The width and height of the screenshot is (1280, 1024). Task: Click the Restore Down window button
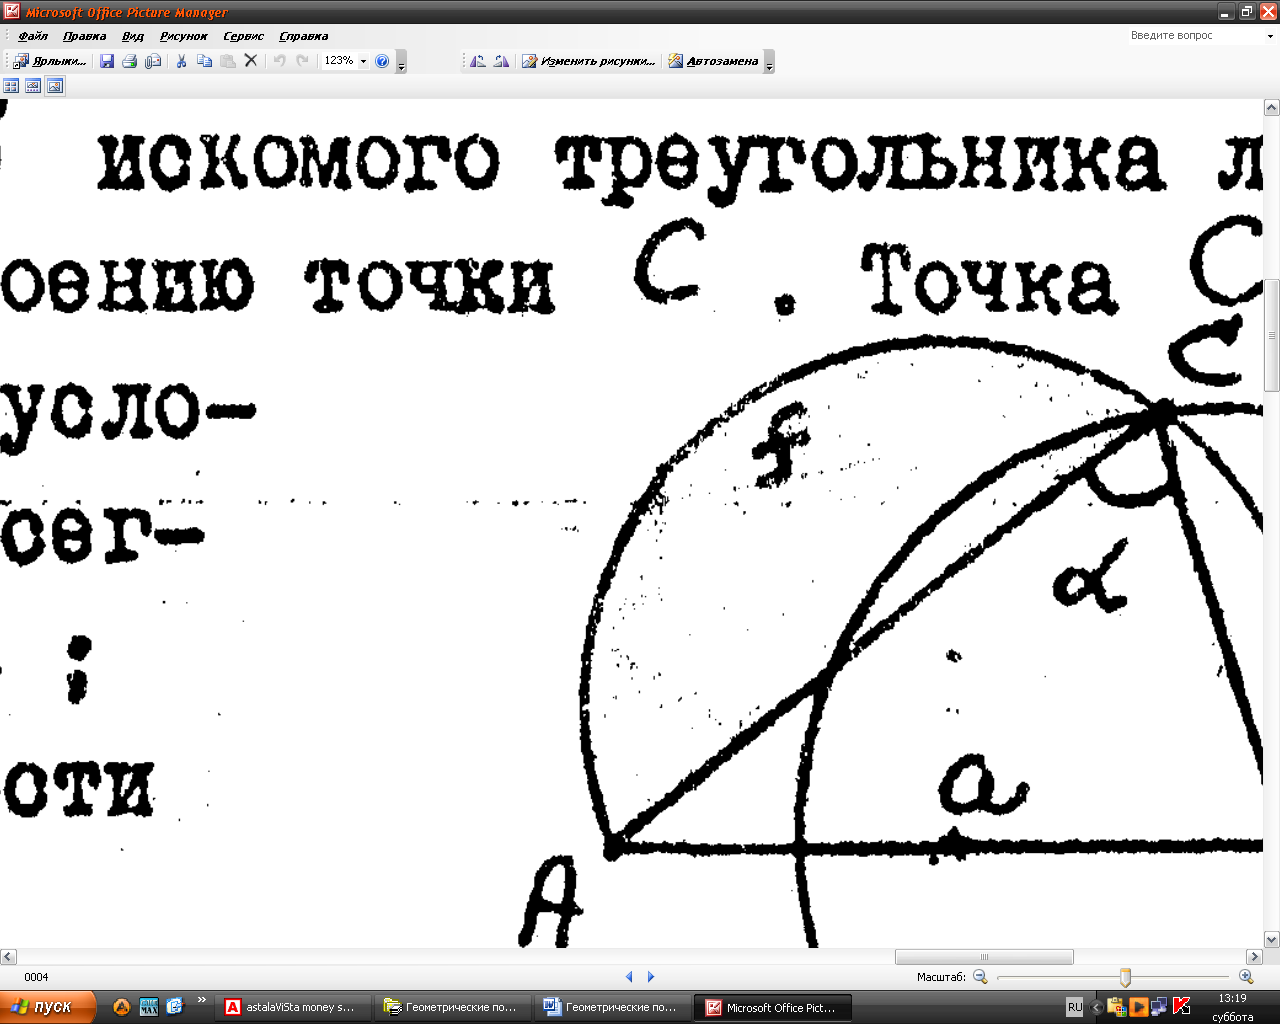pyautogui.click(x=1247, y=12)
